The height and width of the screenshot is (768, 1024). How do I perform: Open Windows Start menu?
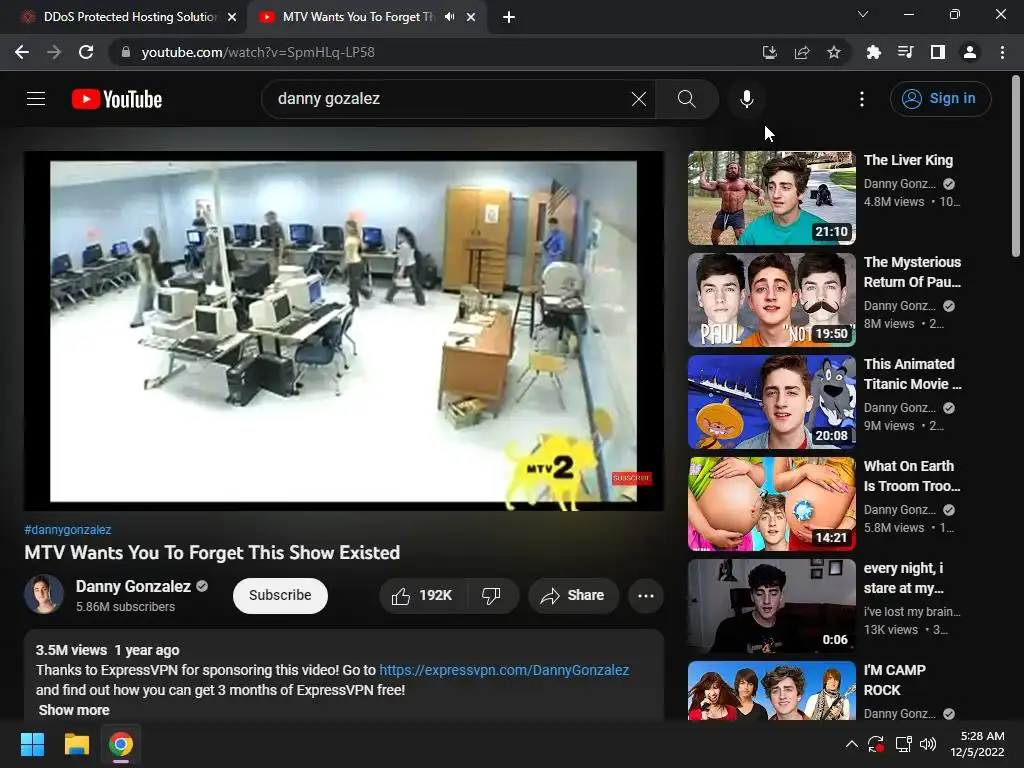tap(32, 744)
